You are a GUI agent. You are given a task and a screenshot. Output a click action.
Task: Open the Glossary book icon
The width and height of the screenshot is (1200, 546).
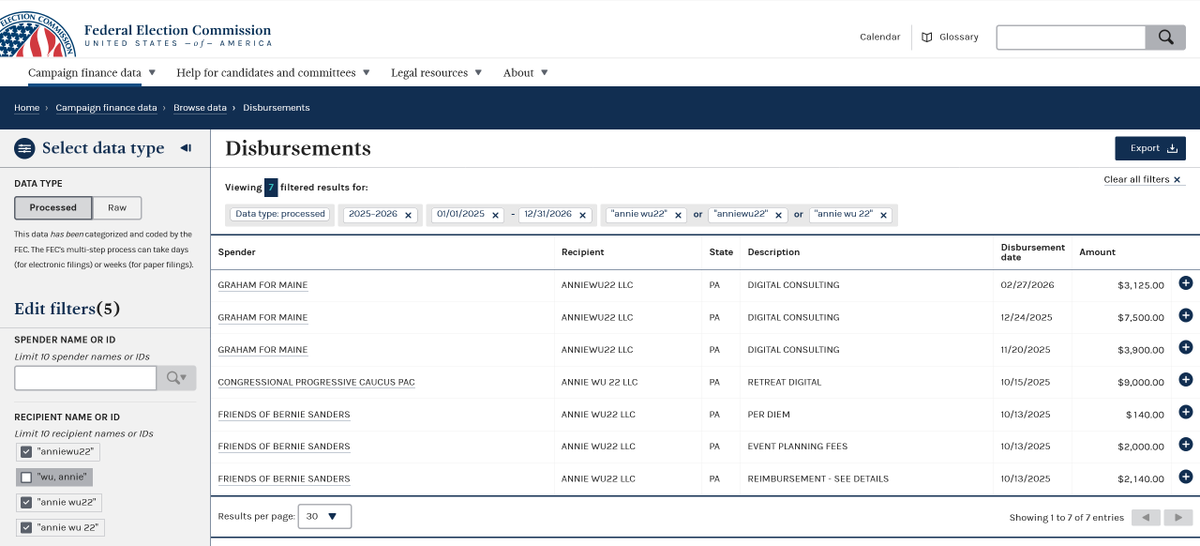point(927,37)
